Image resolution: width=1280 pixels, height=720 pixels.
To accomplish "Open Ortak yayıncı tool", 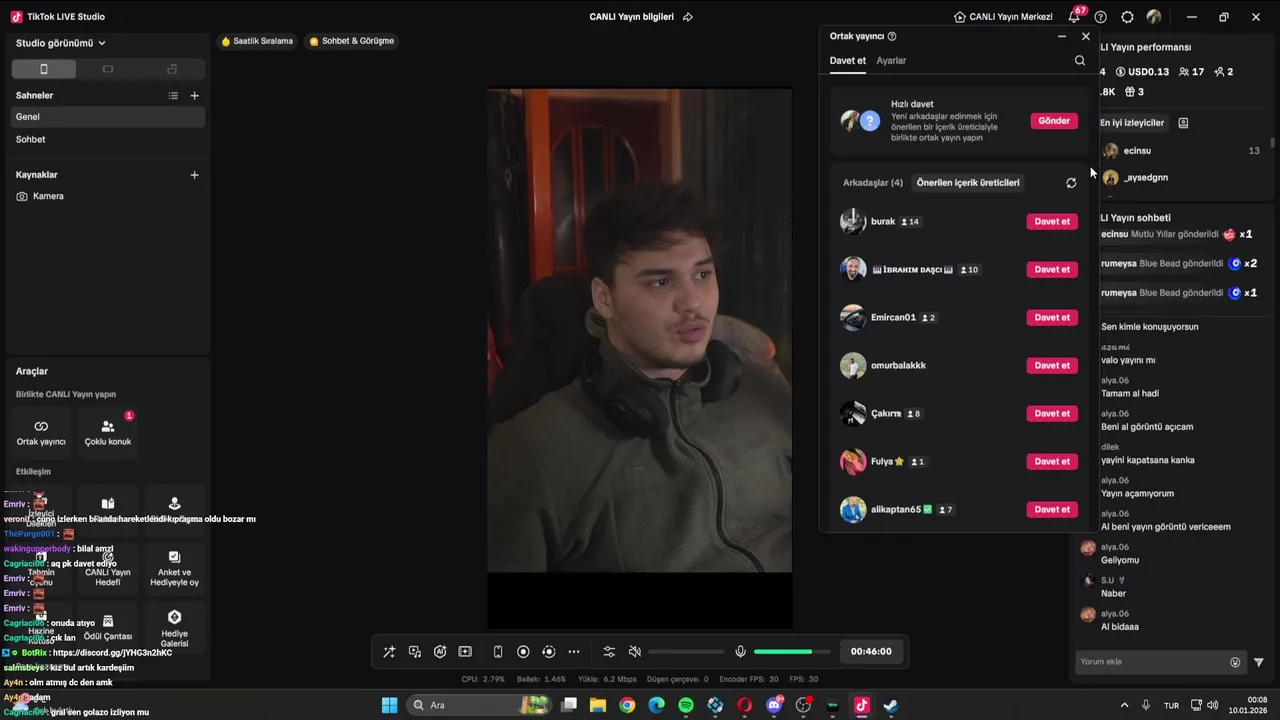I will (41, 432).
